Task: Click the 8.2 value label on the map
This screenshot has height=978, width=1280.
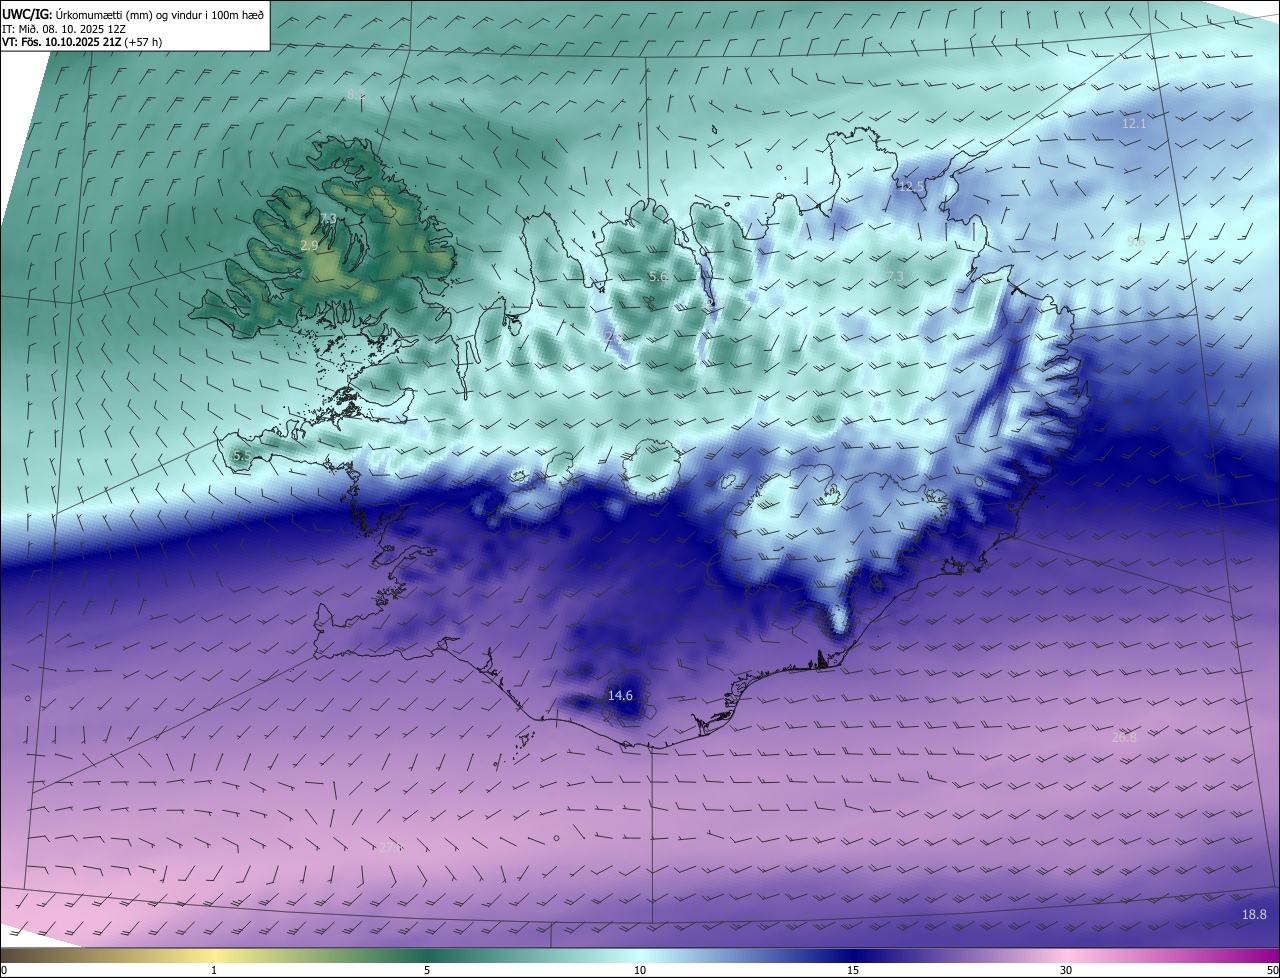Action: point(356,95)
